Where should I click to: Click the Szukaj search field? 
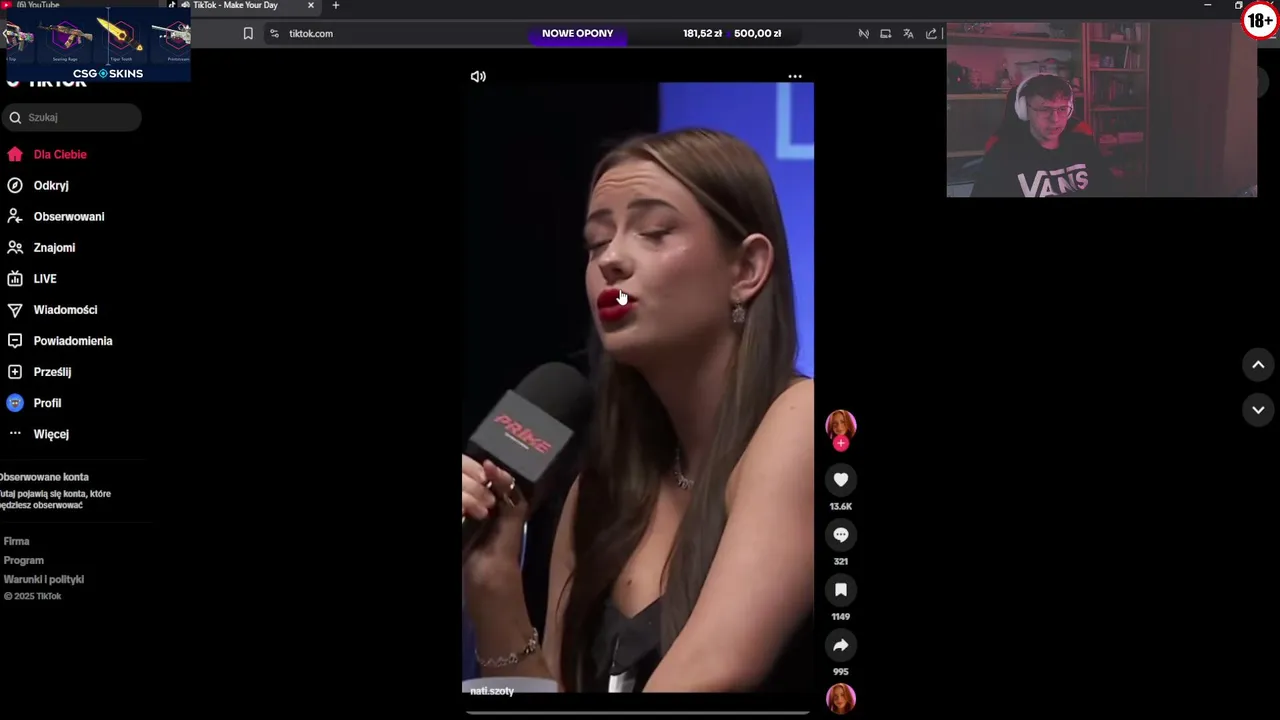[71, 117]
